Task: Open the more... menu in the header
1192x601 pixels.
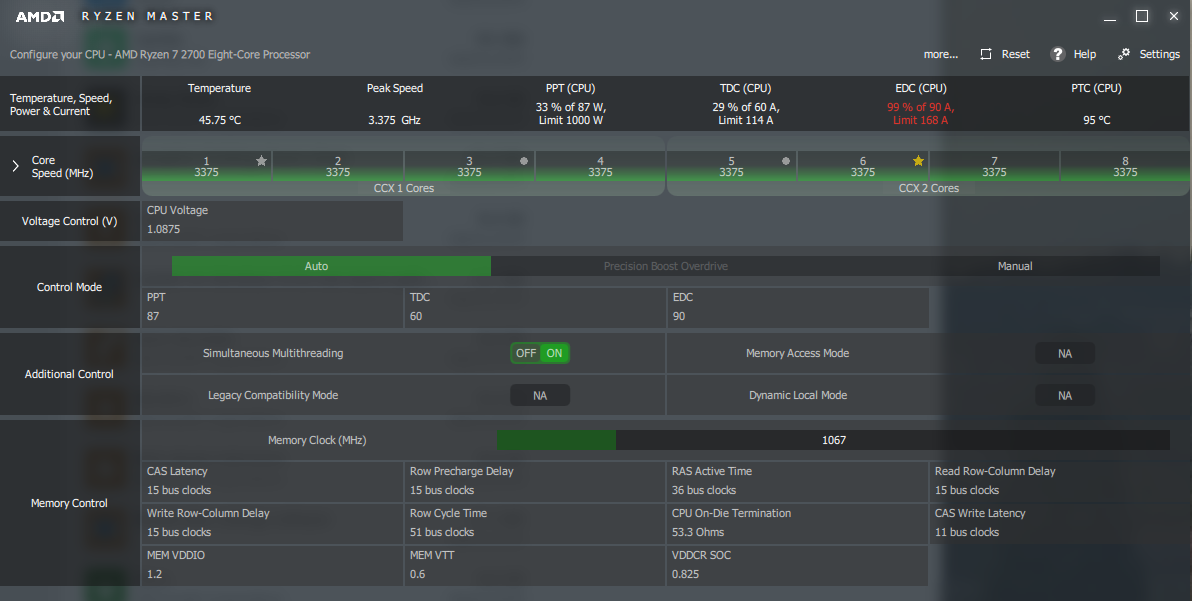Action: (x=940, y=54)
